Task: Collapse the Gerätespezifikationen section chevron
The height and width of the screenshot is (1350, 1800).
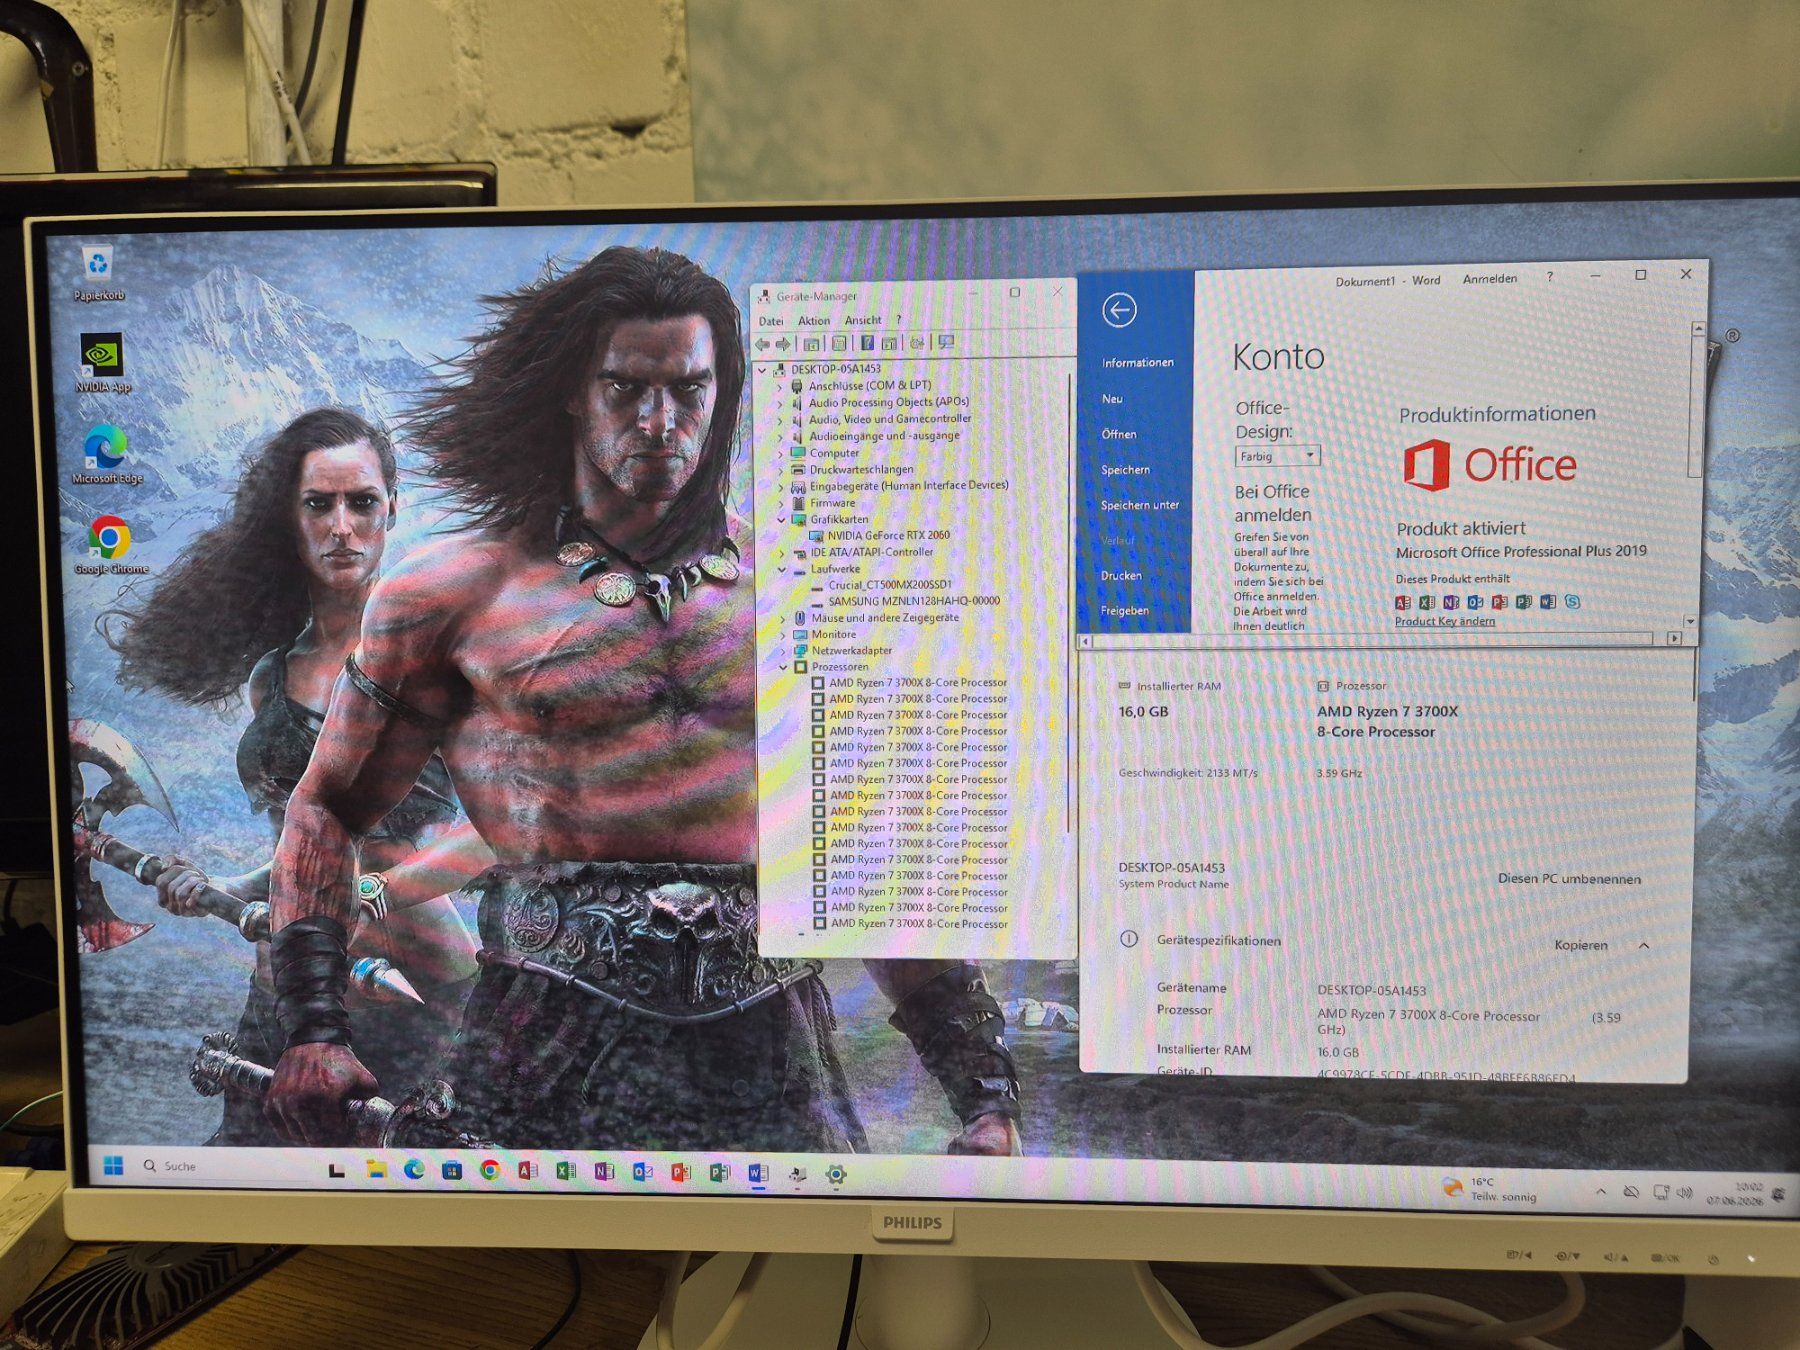Action: tap(1644, 945)
